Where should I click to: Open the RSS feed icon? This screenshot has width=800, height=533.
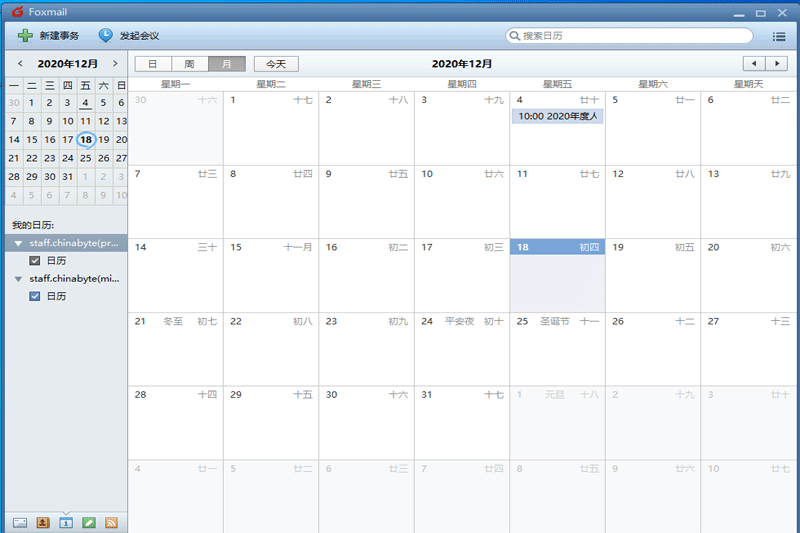pos(112,522)
